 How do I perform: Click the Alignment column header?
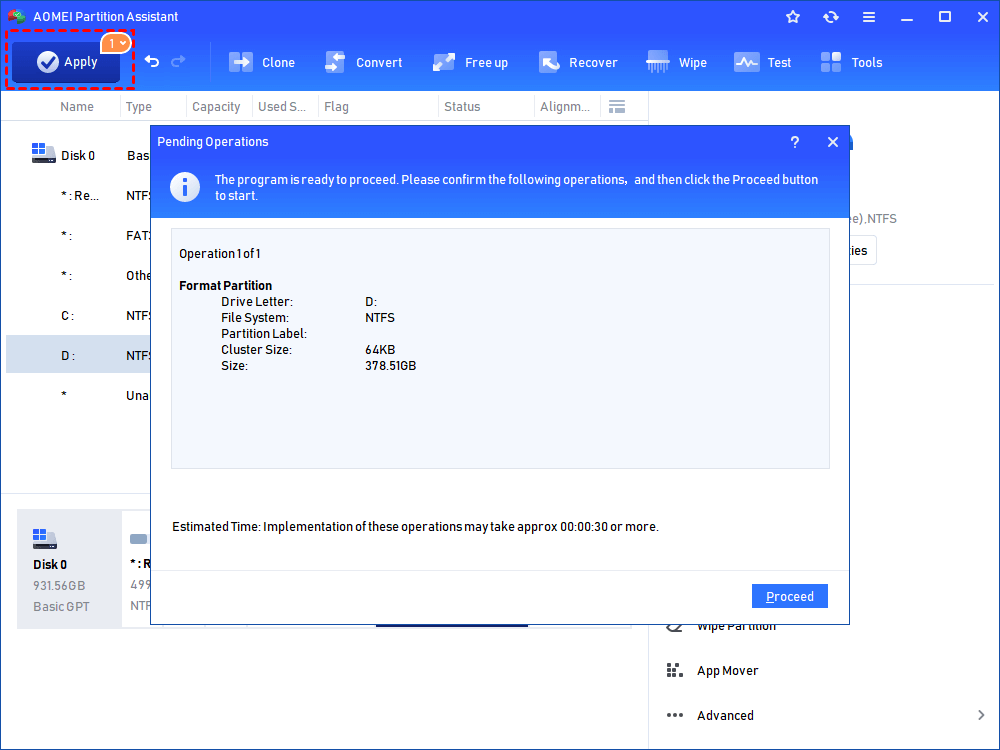coord(564,107)
